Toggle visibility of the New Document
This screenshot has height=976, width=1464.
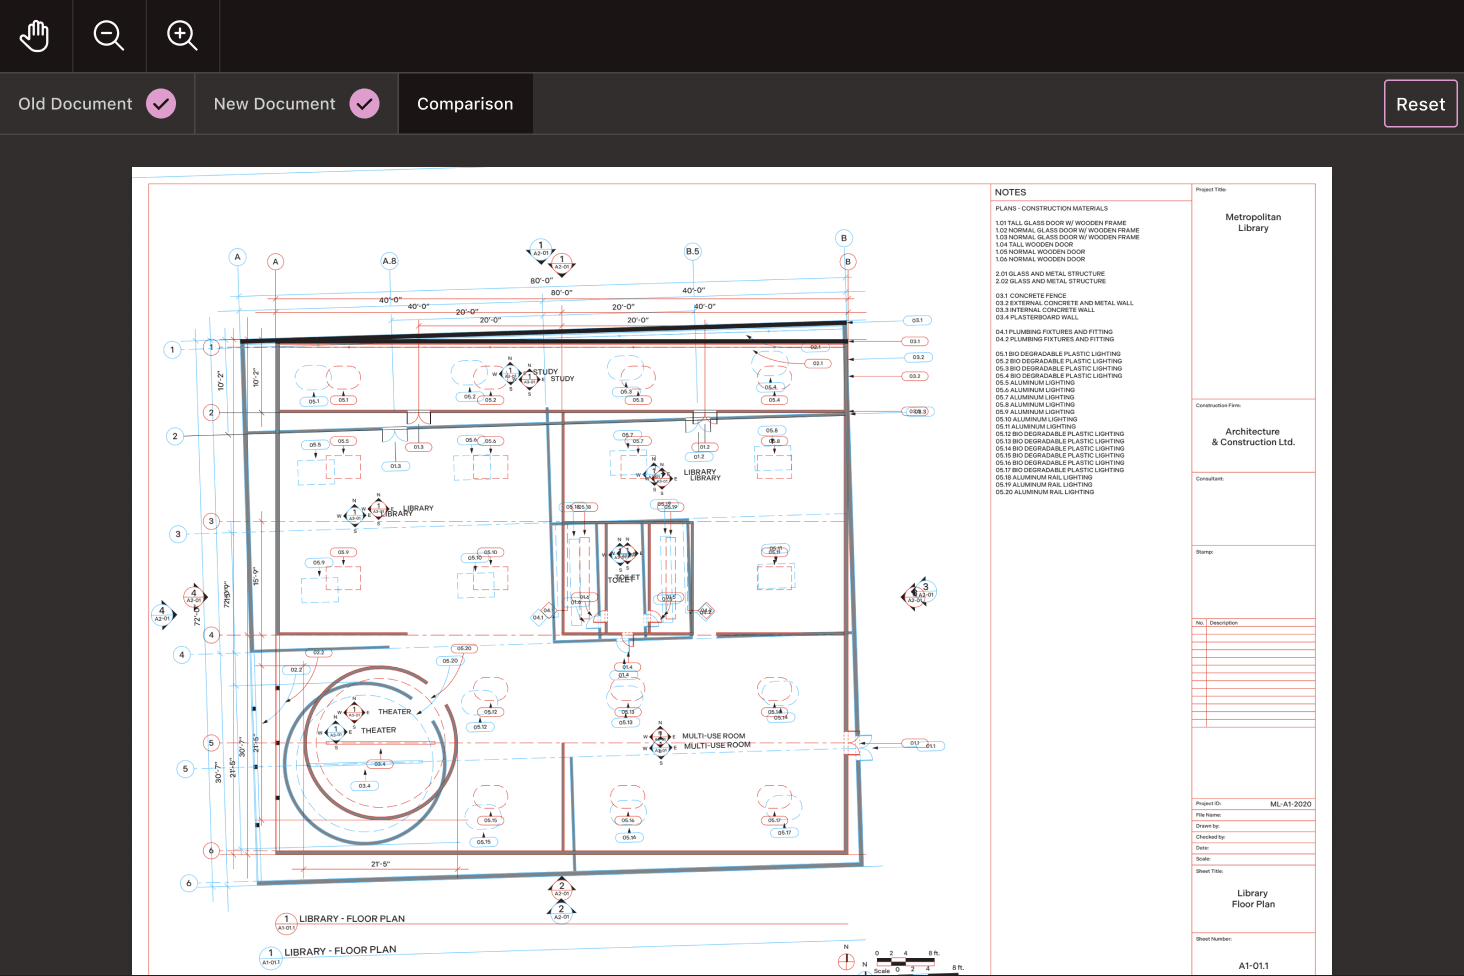pyautogui.click(x=365, y=103)
